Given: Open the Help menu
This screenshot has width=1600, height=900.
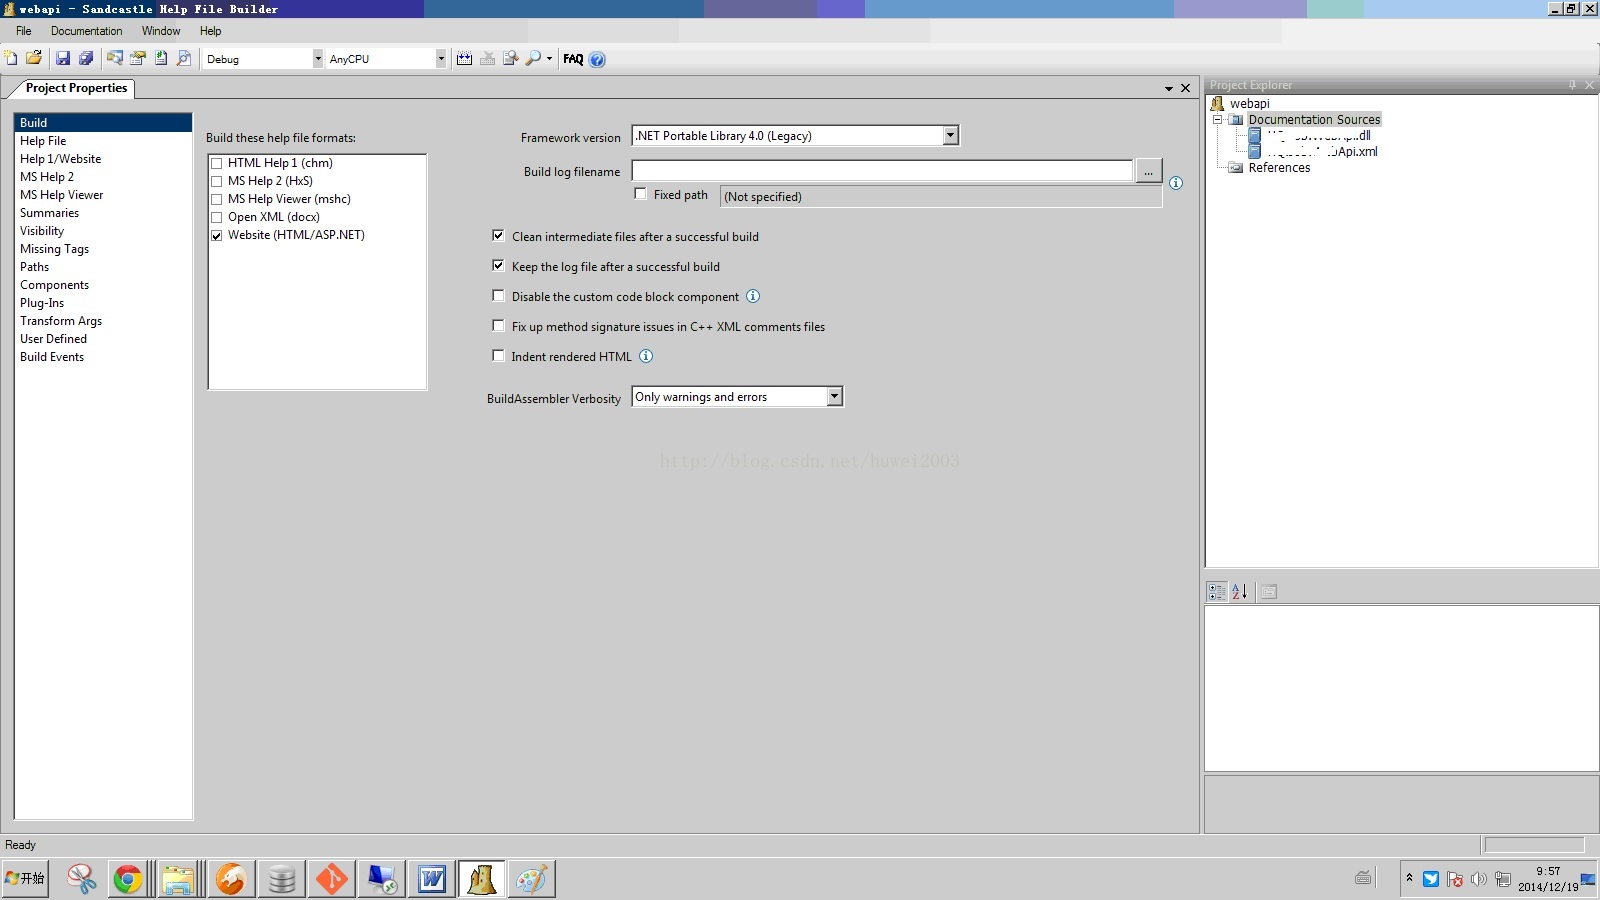Looking at the screenshot, I should [x=210, y=31].
